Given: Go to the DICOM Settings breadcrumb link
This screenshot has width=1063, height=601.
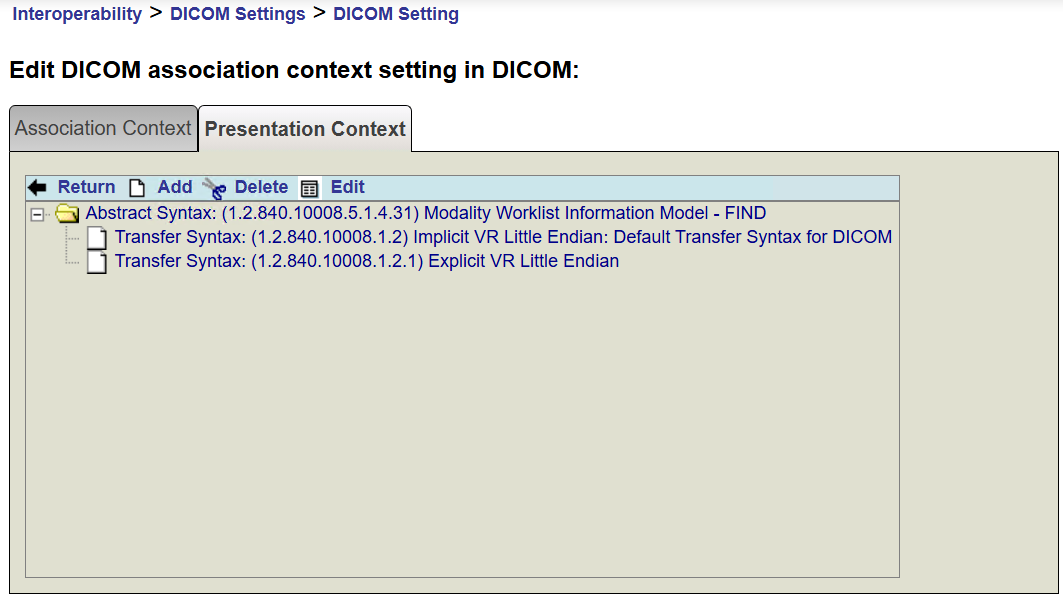Looking at the screenshot, I should coord(238,14).
